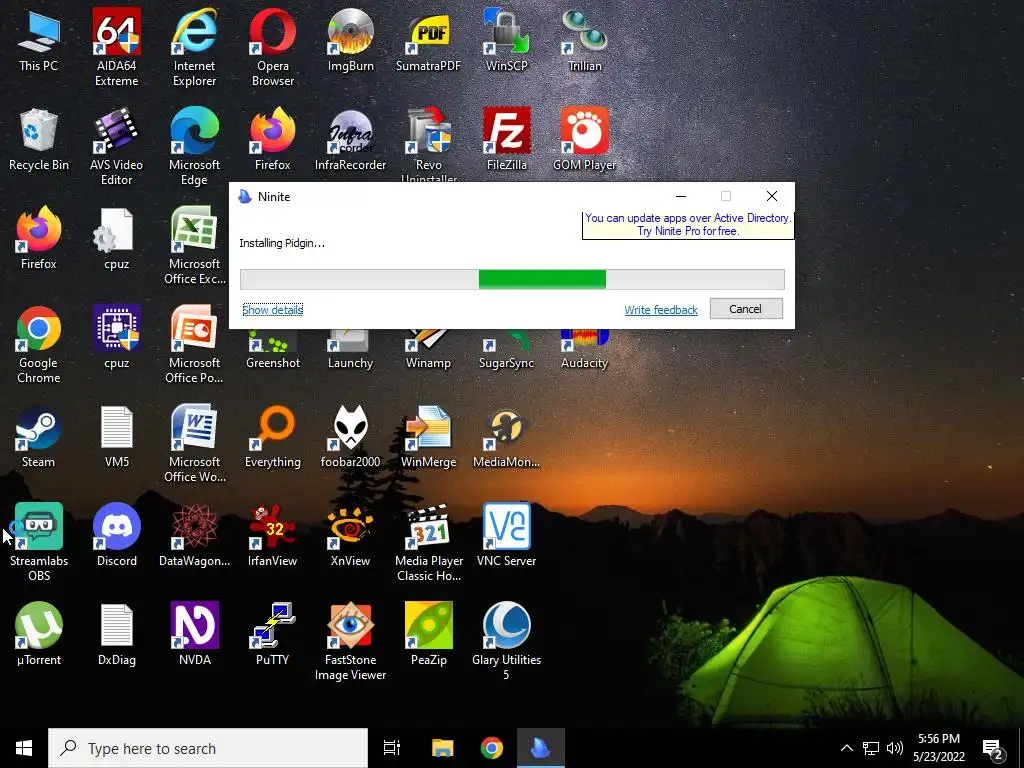Click the Ninite taskbar button

click(541, 748)
